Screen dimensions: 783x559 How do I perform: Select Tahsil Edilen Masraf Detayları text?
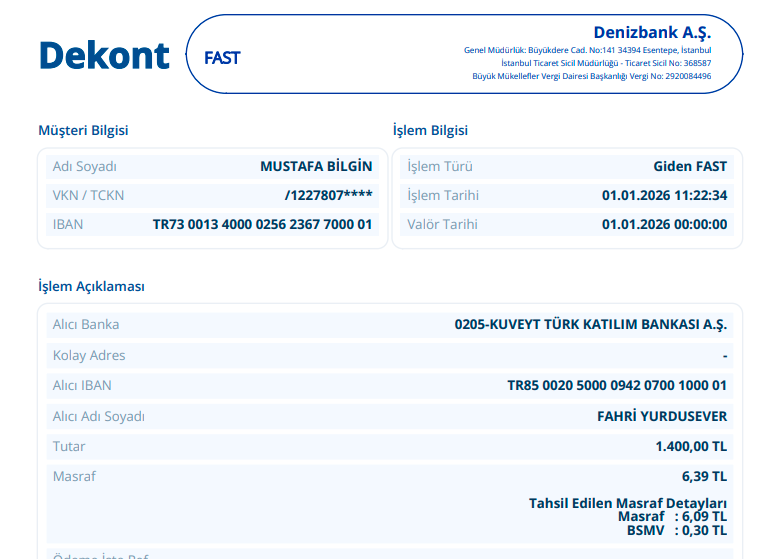(x=628, y=503)
